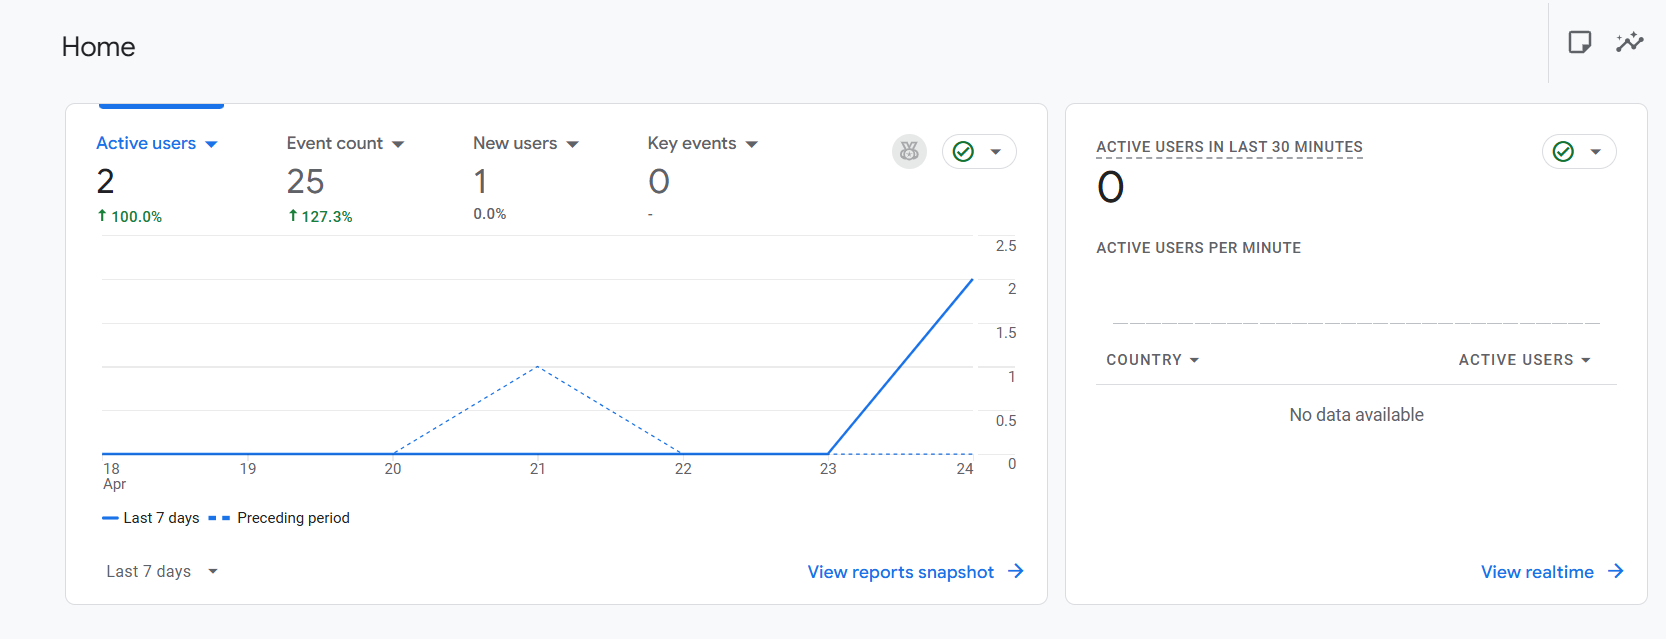Image resolution: width=1666 pixels, height=639 pixels.
Task: Click the Preceding period legend entry
Action: pos(293,518)
